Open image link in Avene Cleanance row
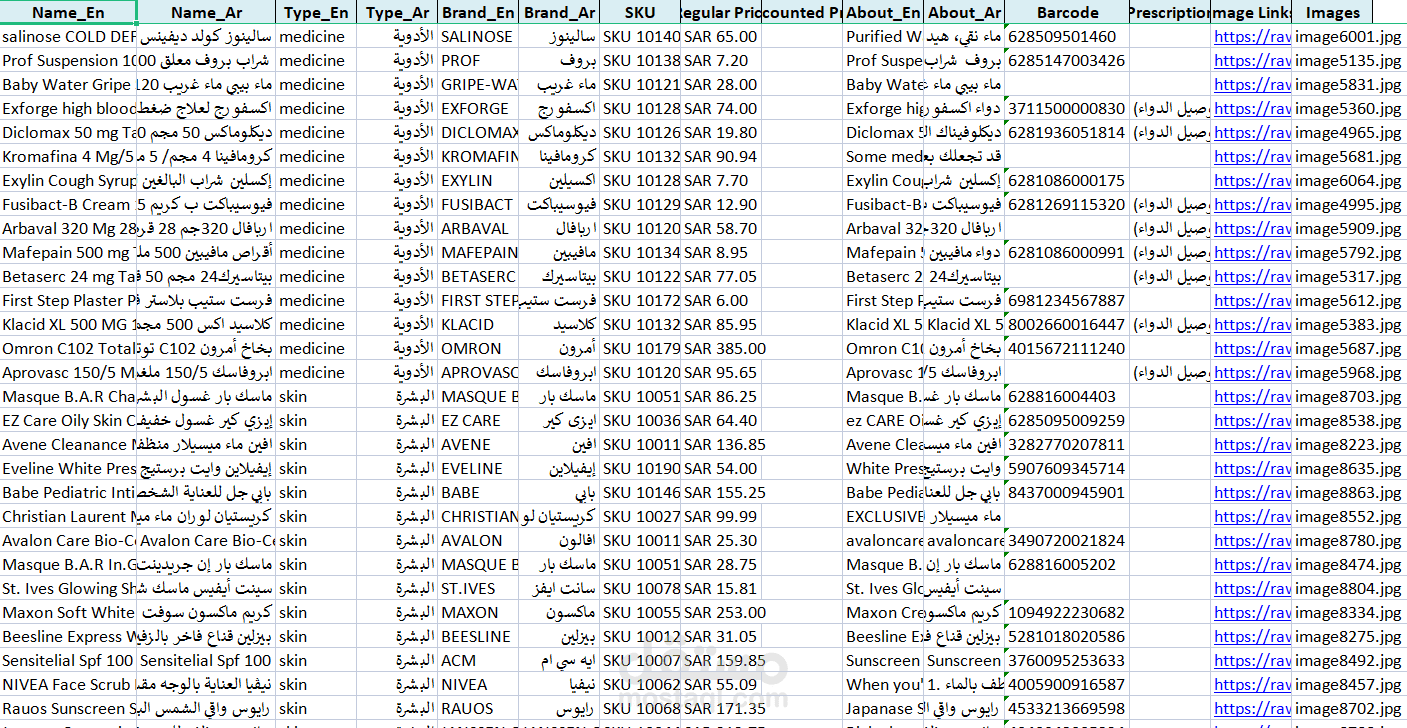 point(1252,445)
